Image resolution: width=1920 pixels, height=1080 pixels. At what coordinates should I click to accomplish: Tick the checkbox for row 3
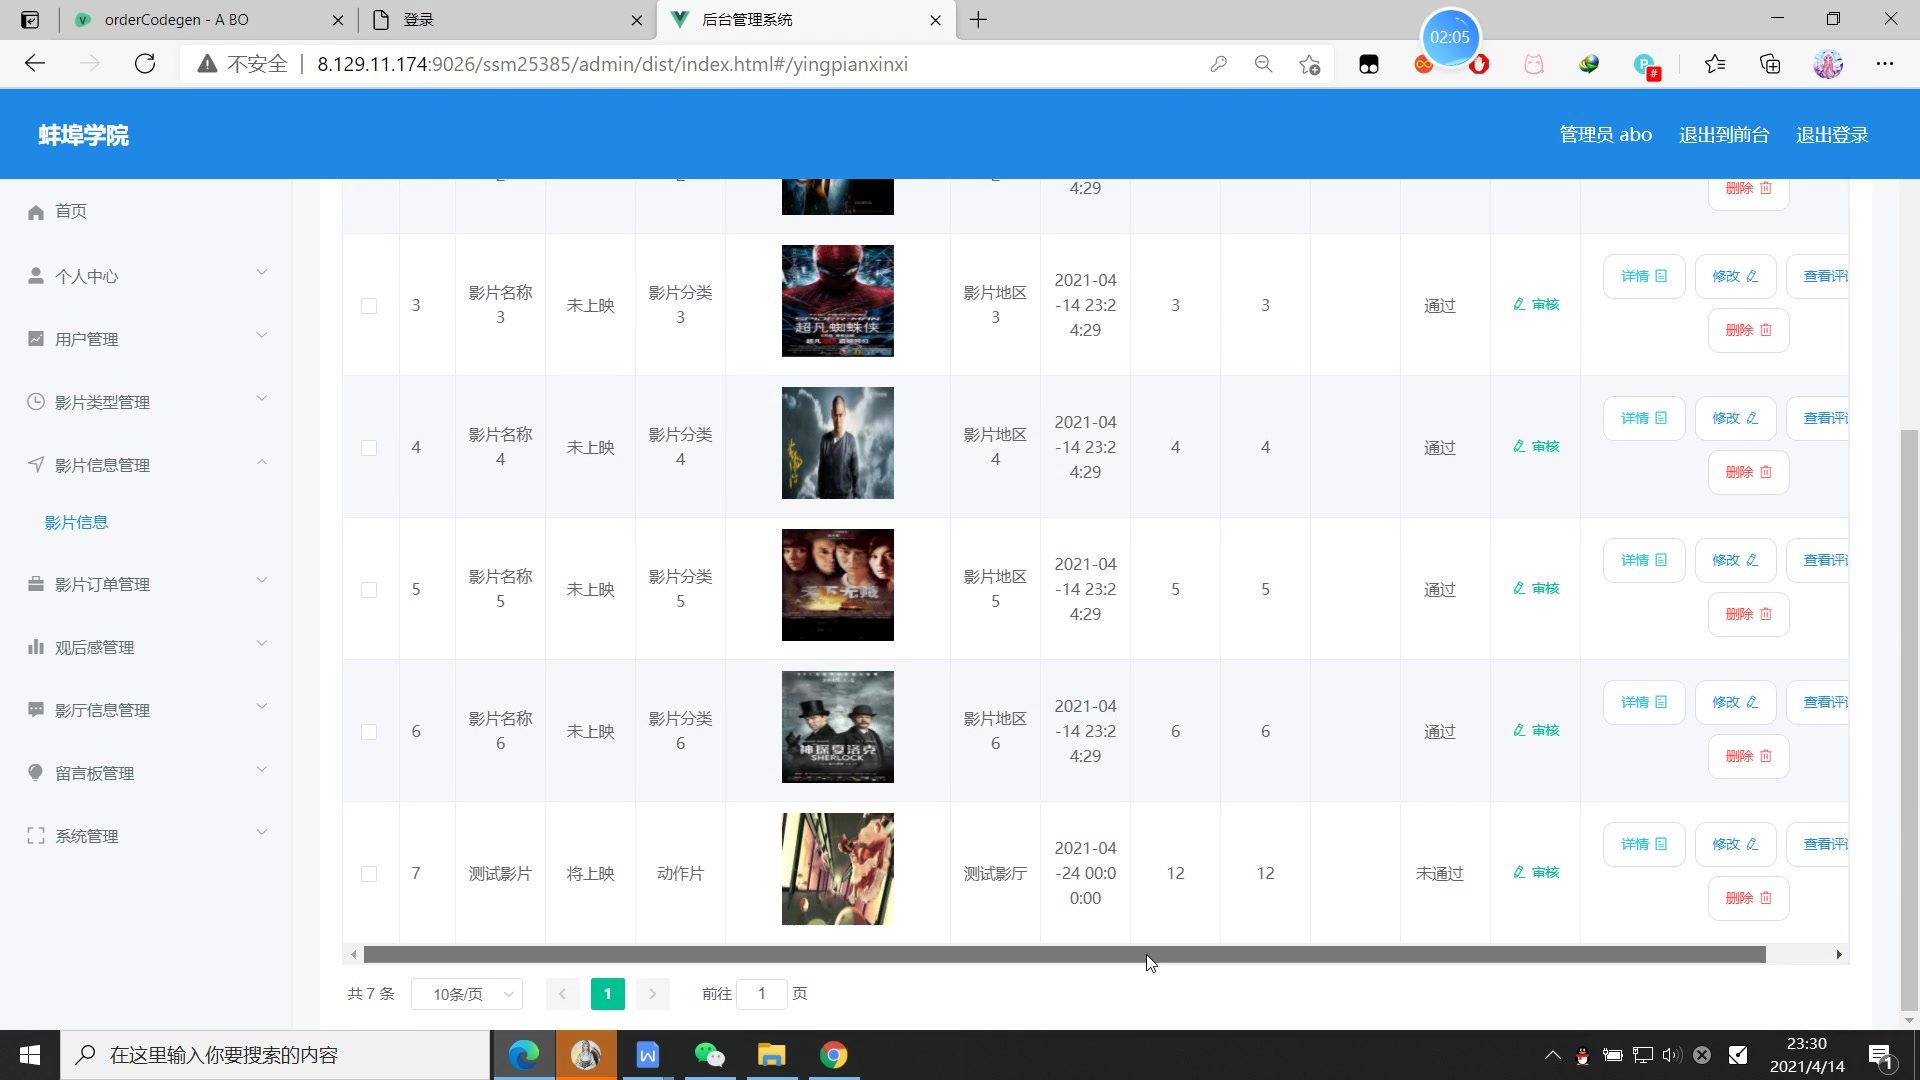pos(369,306)
